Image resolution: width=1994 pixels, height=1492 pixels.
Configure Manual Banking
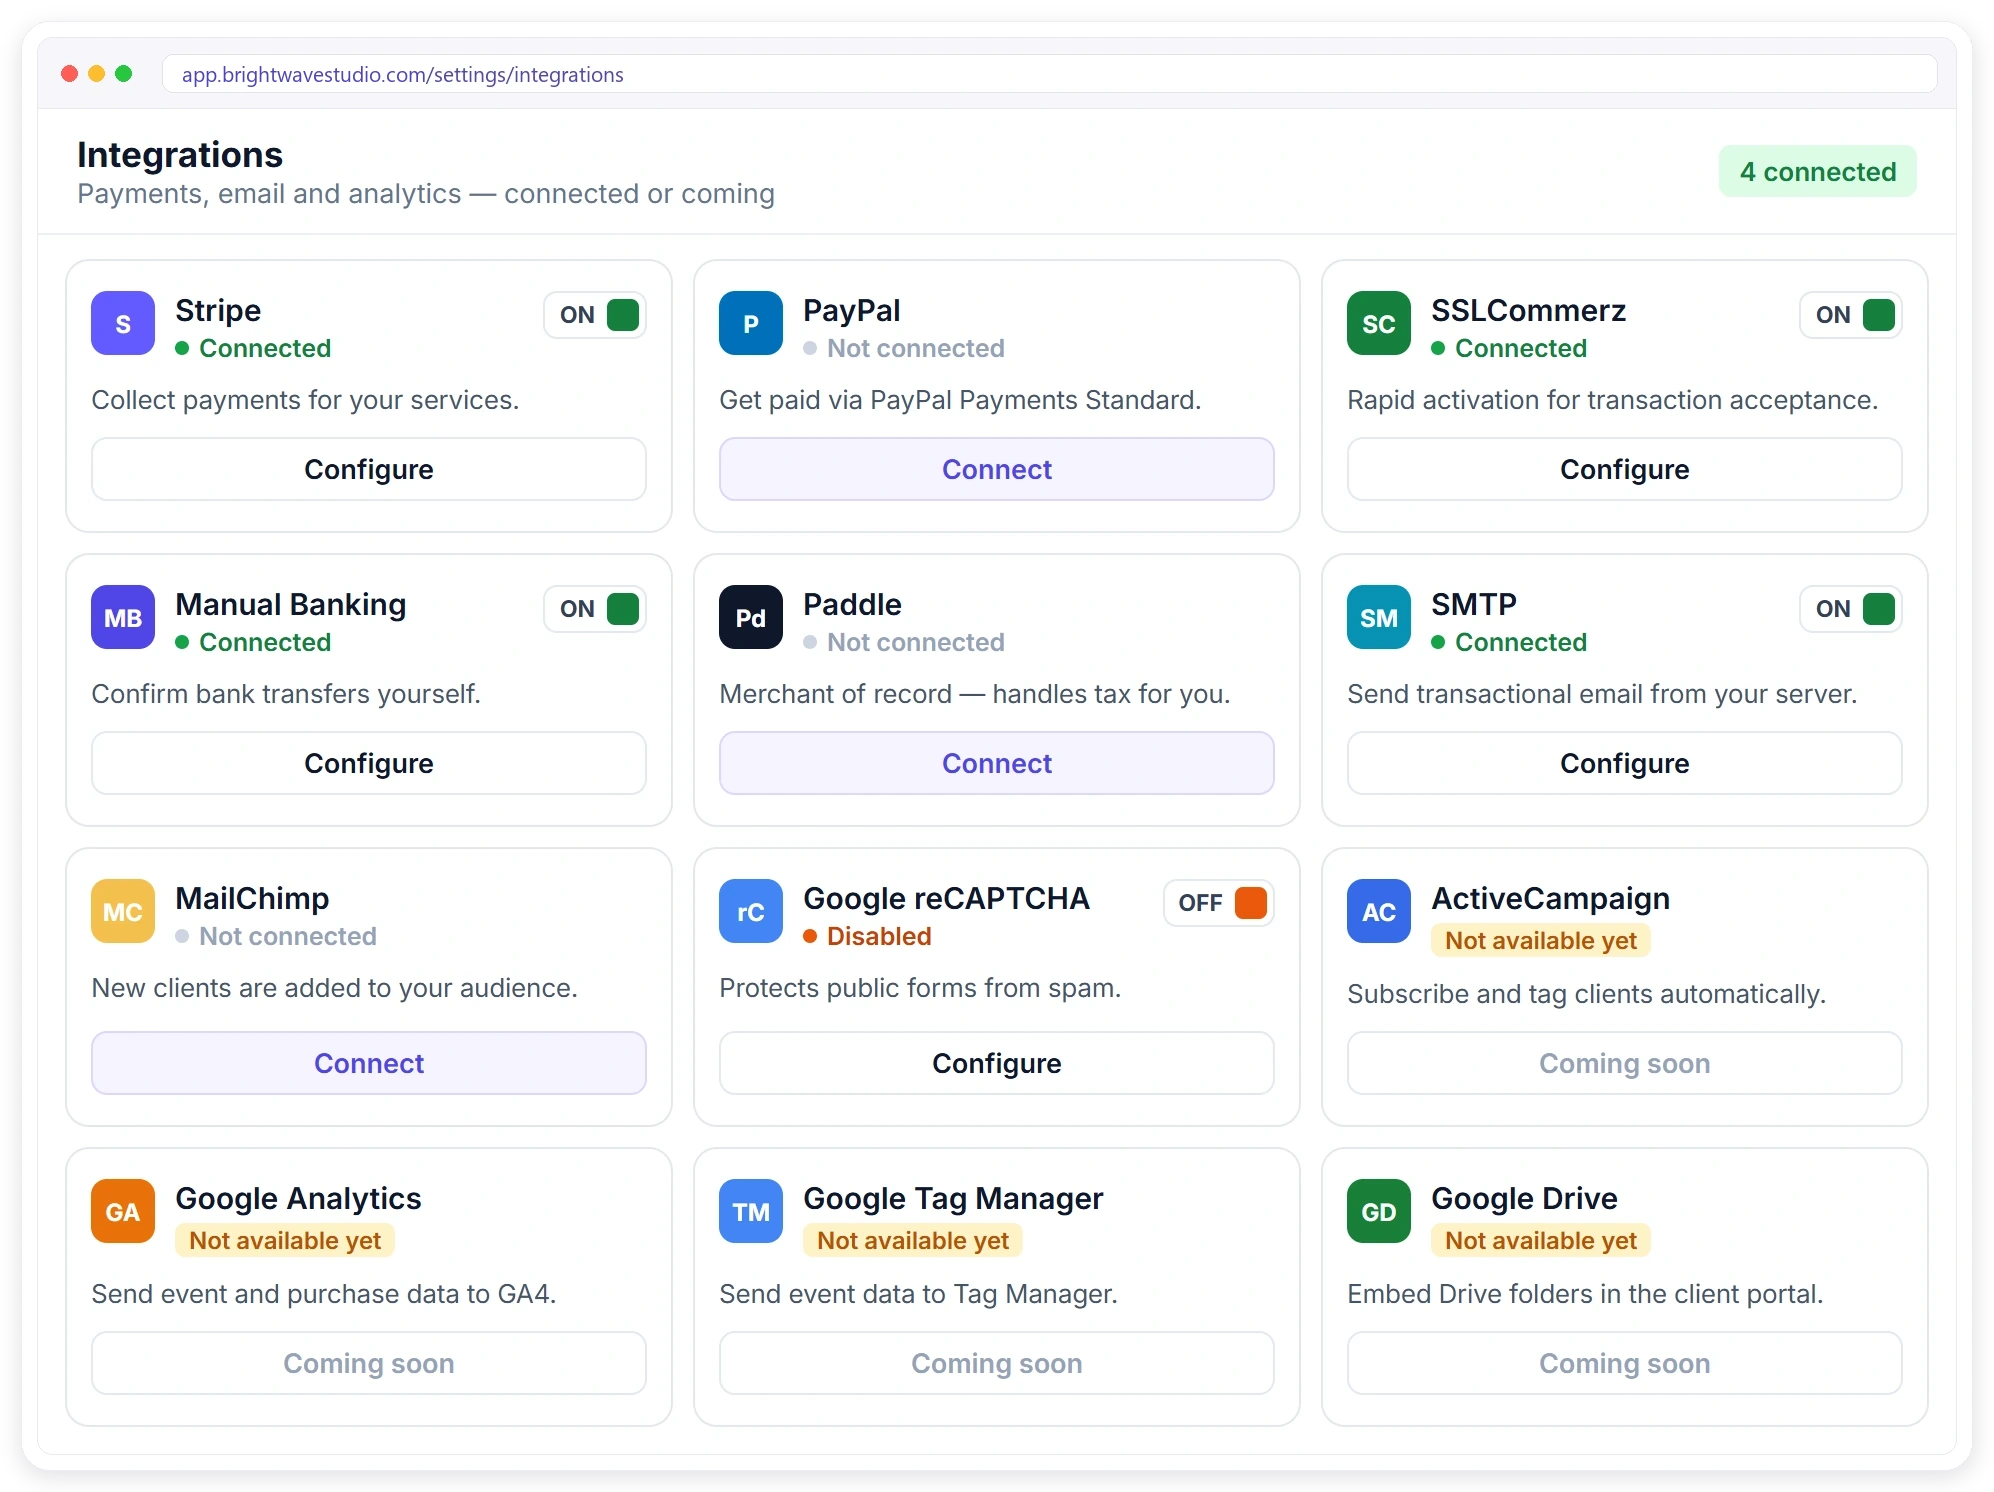point(369,763)
